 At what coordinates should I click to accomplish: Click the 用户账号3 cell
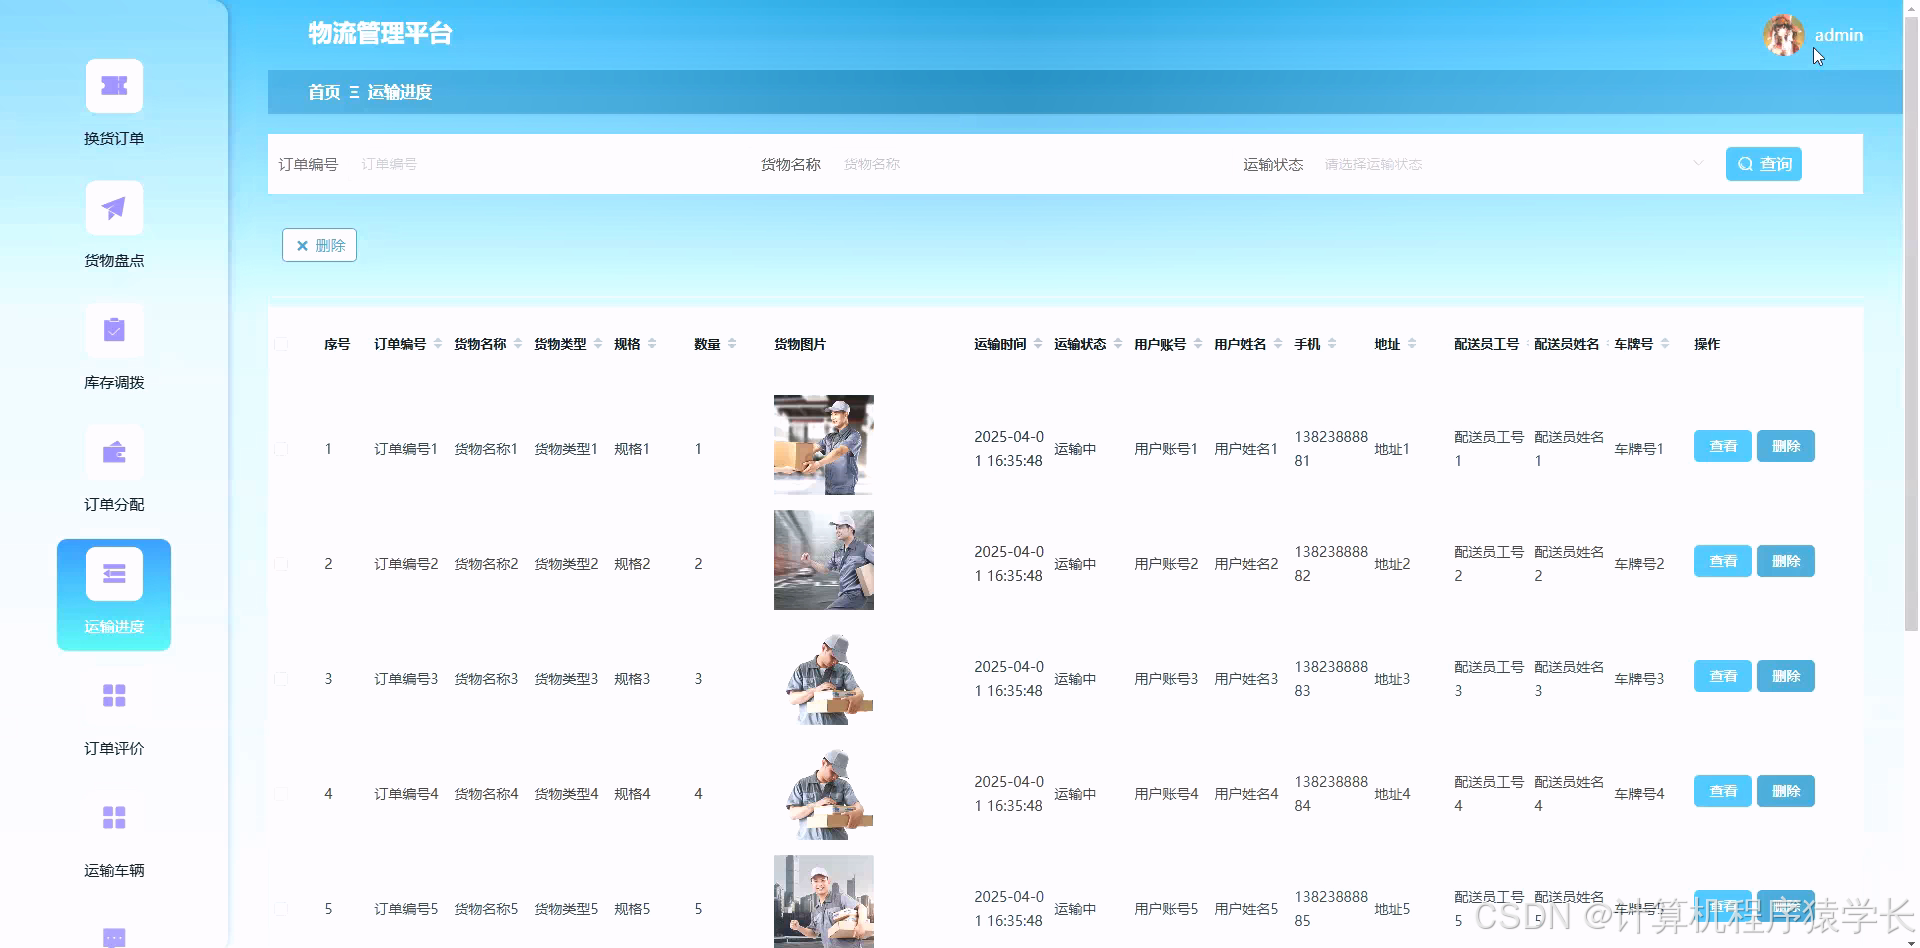tap(1166, 679)
